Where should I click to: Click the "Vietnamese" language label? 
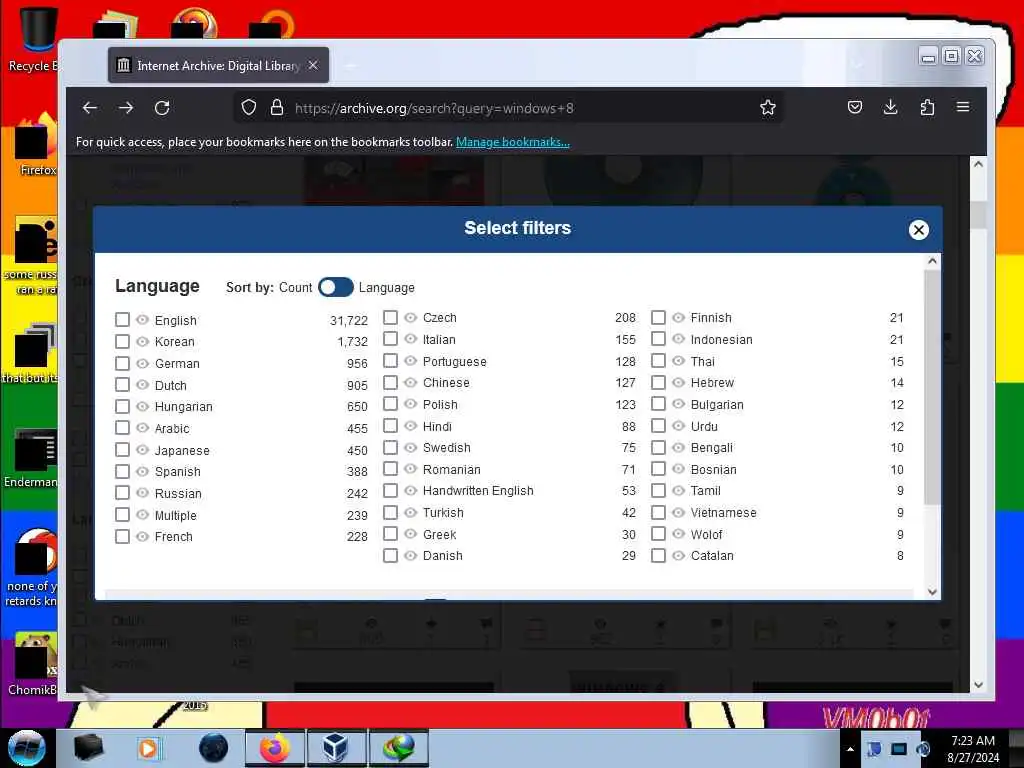(x=724, y=513)
